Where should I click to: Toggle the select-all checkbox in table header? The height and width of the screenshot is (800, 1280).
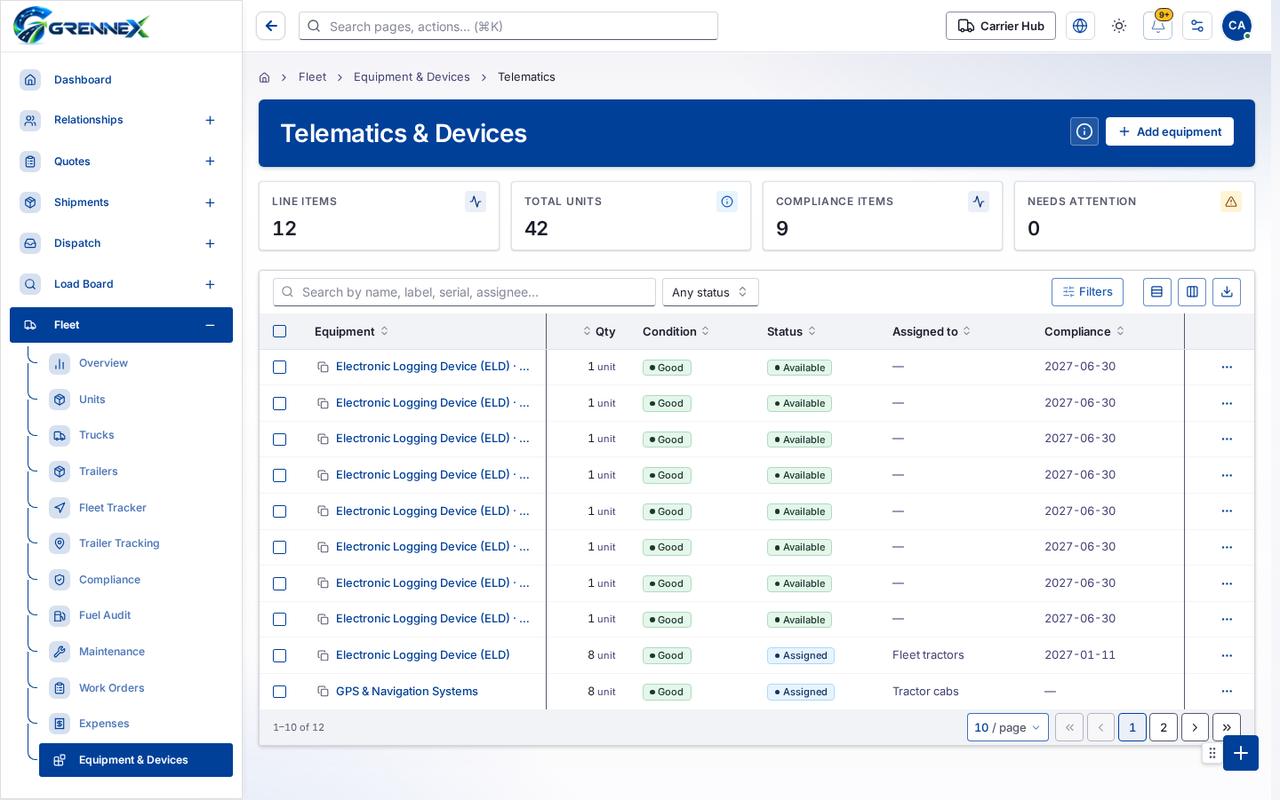pos(280,331)
